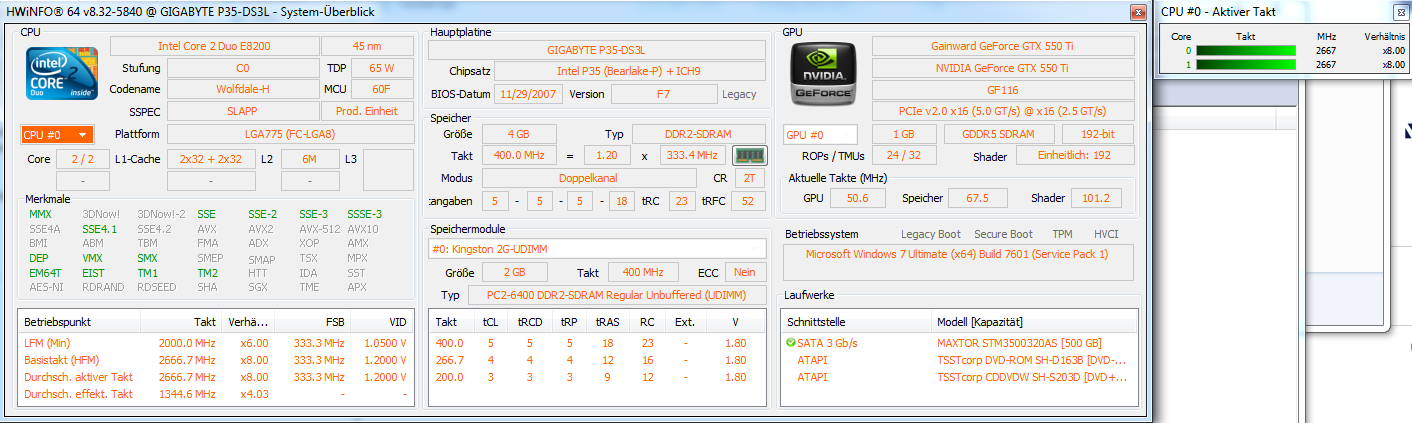Click the Wolfdale-H codename value

coord(242,89)
